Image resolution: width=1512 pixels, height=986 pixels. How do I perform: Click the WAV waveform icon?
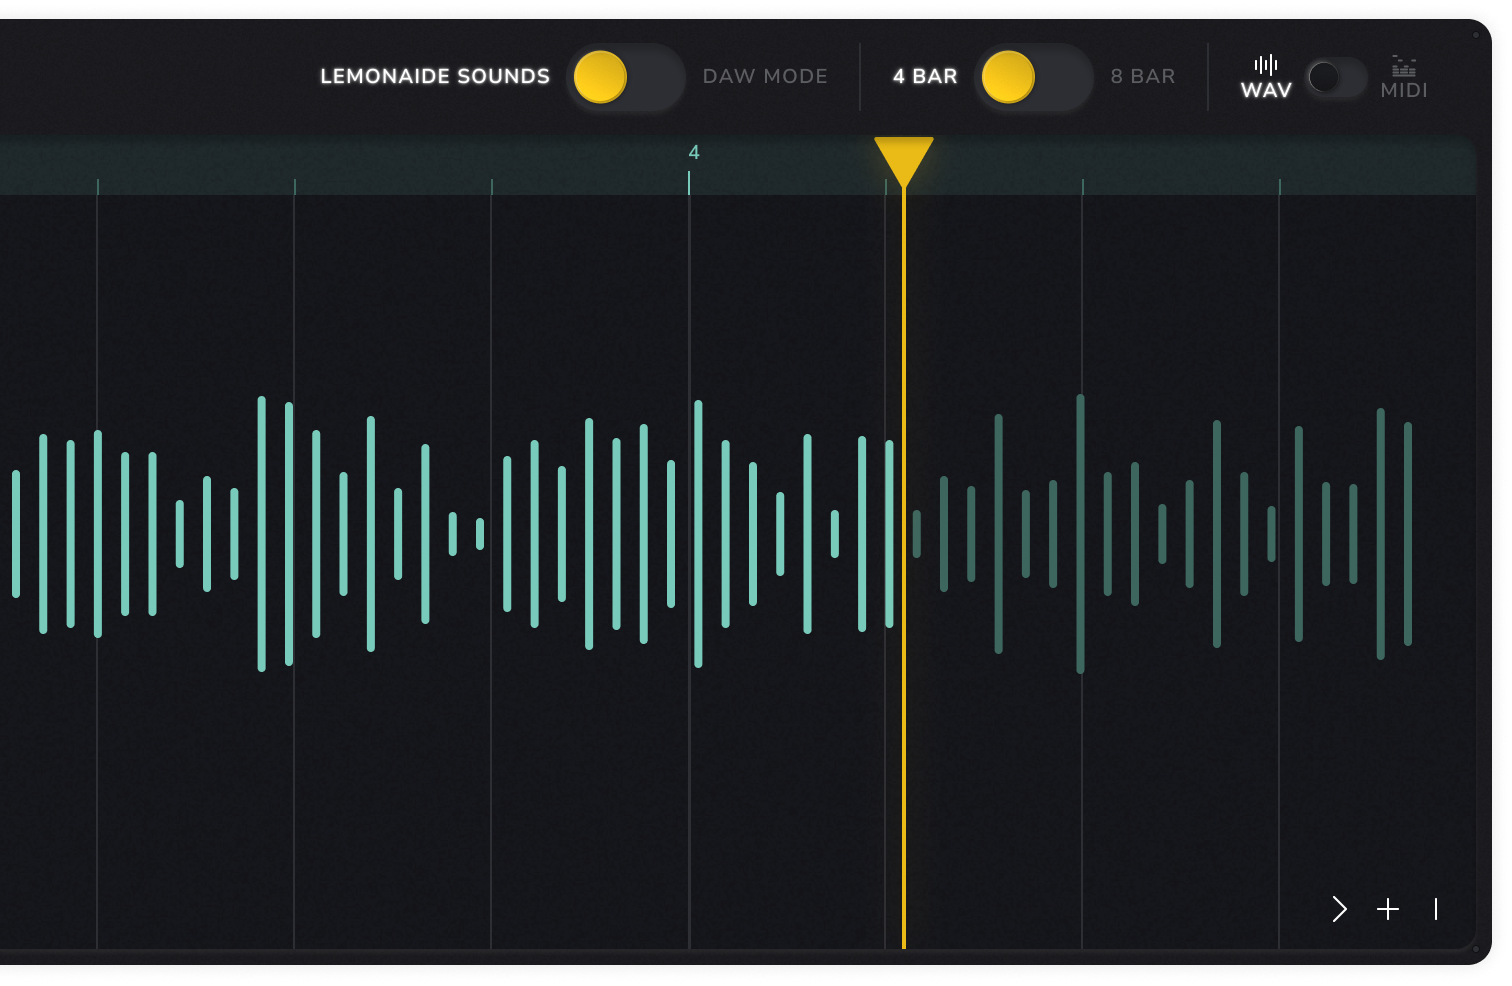(x=1266, y=65)
